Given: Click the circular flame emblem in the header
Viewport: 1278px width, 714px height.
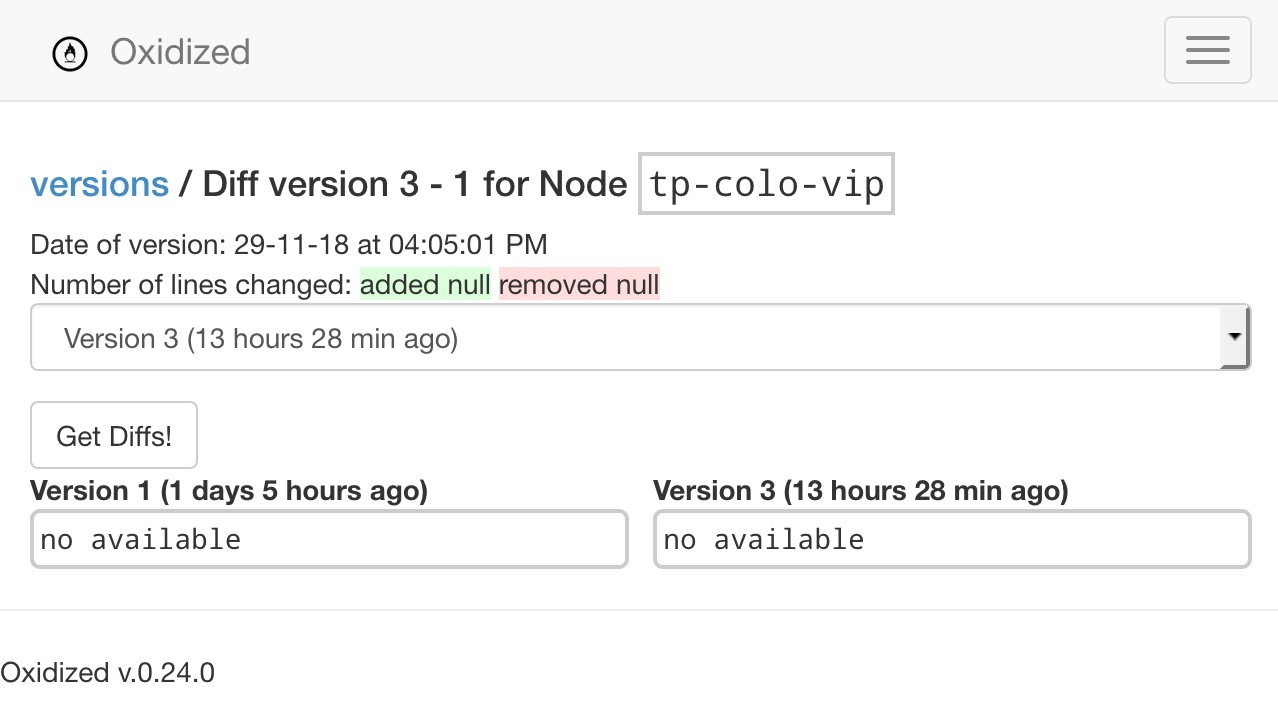Looking at the screenshot, I should [x=70, y=53].
